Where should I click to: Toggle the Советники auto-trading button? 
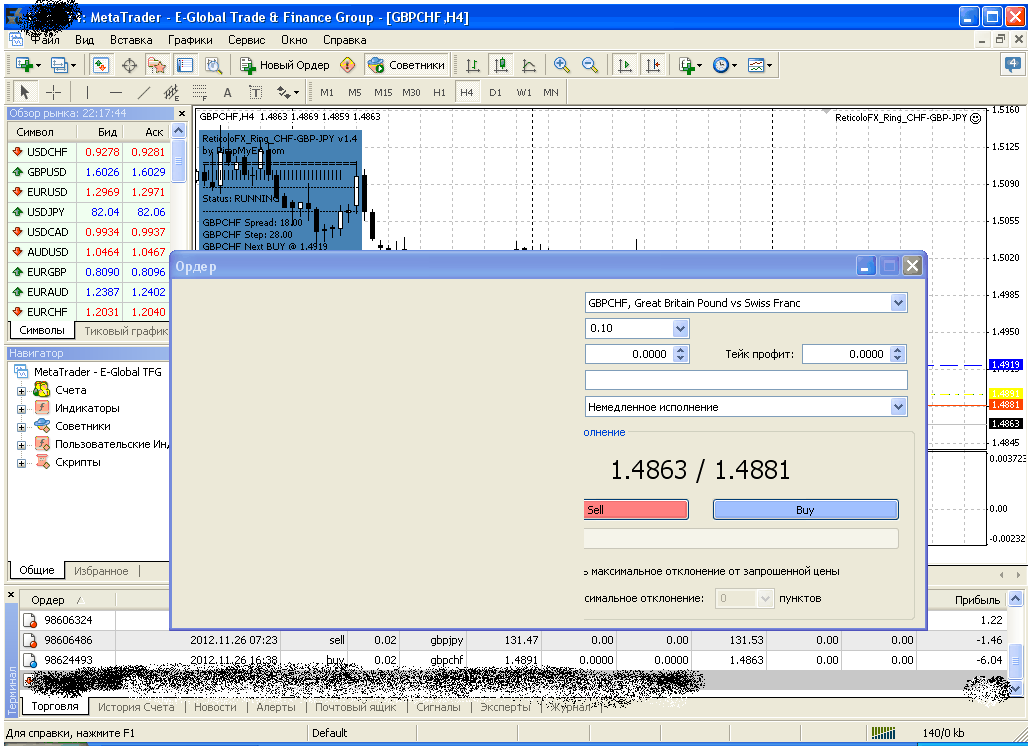(407, 65)
